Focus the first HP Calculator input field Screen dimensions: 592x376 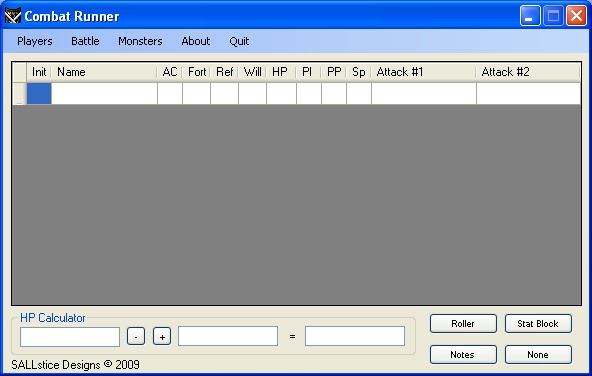coord(70,336)
